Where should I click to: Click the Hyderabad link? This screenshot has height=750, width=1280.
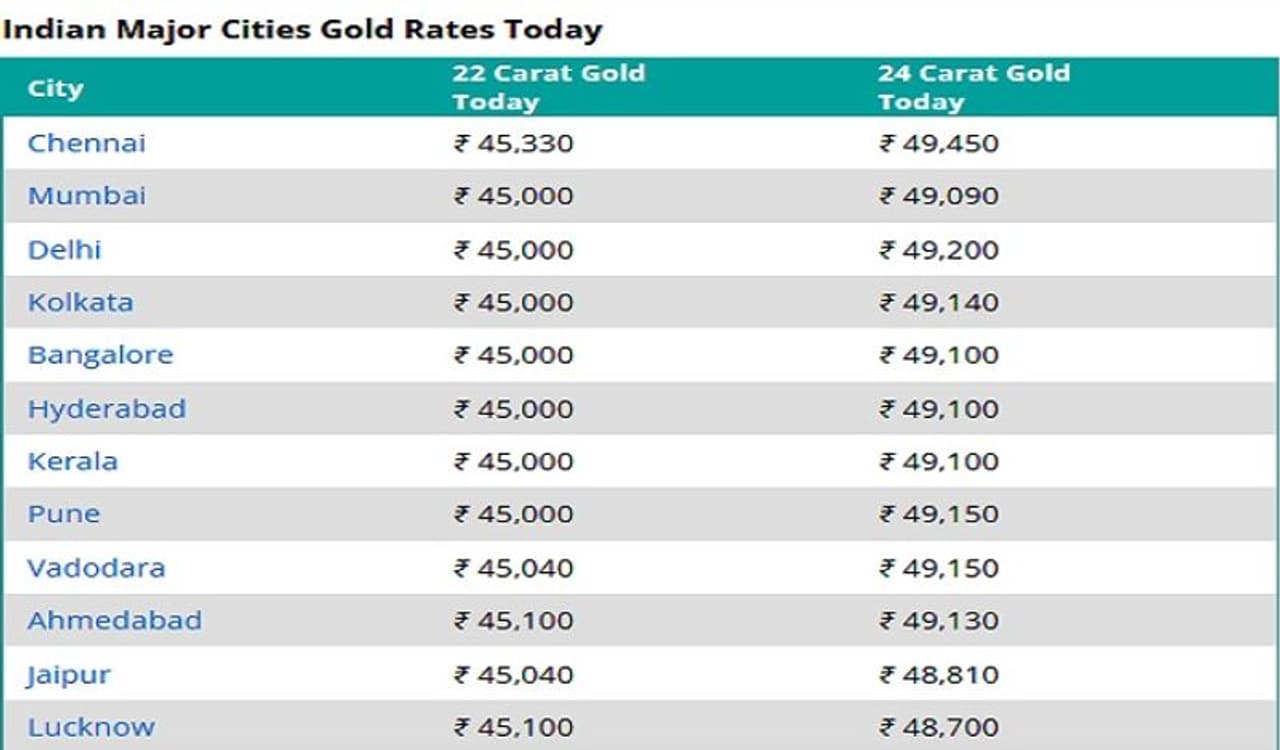[x=106, y=409]
